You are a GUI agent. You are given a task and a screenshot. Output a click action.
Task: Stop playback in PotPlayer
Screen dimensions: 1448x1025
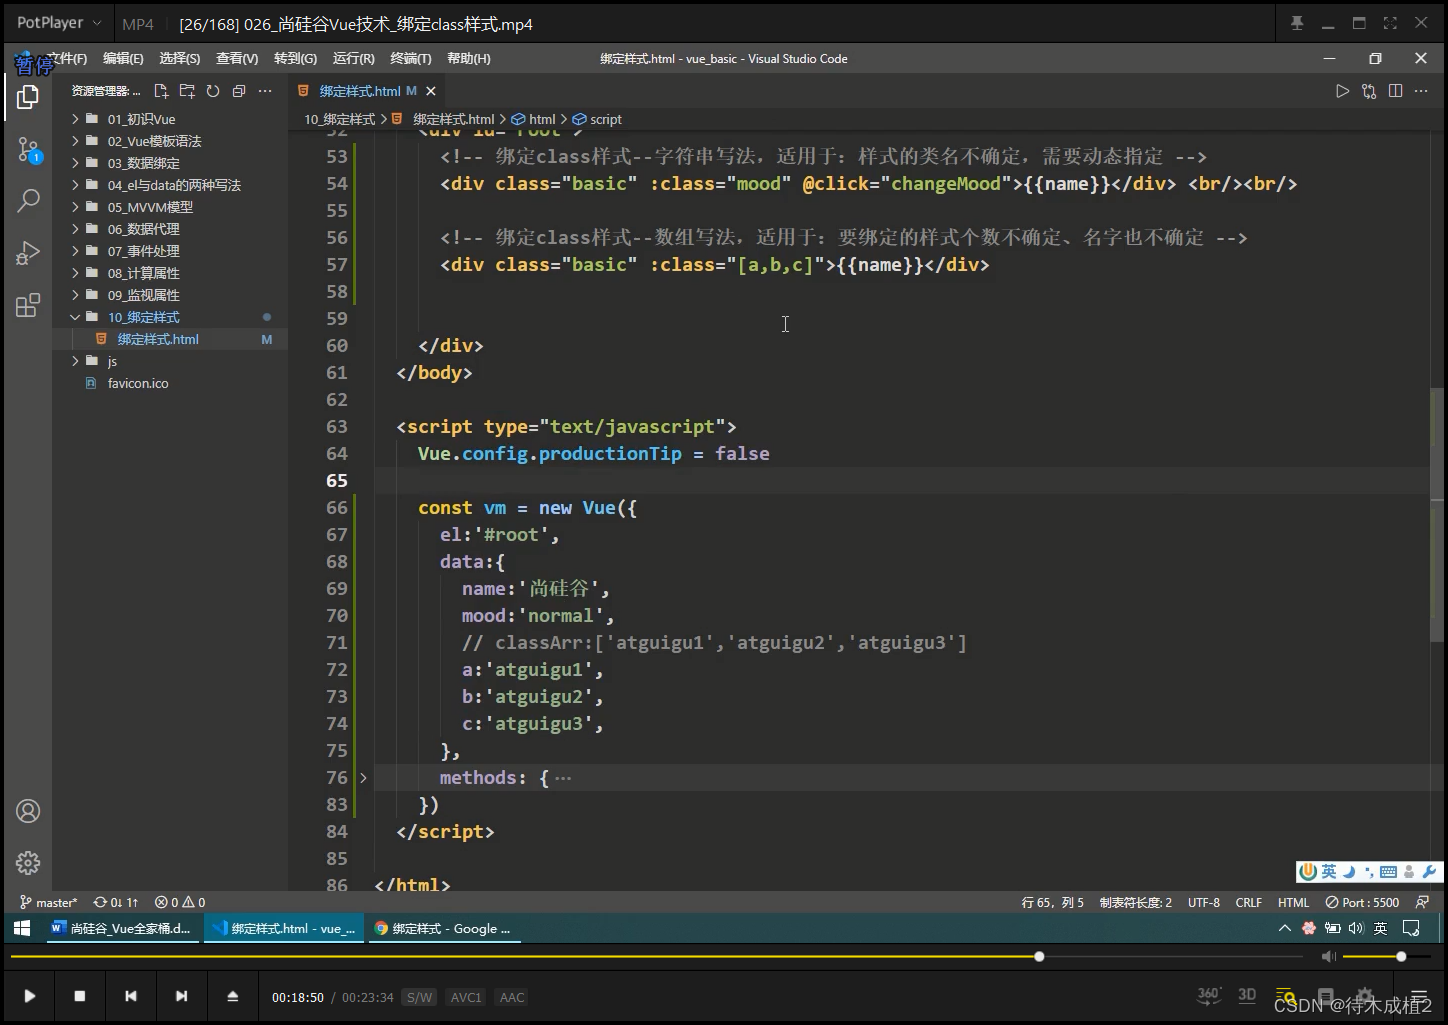click(80, 996)
